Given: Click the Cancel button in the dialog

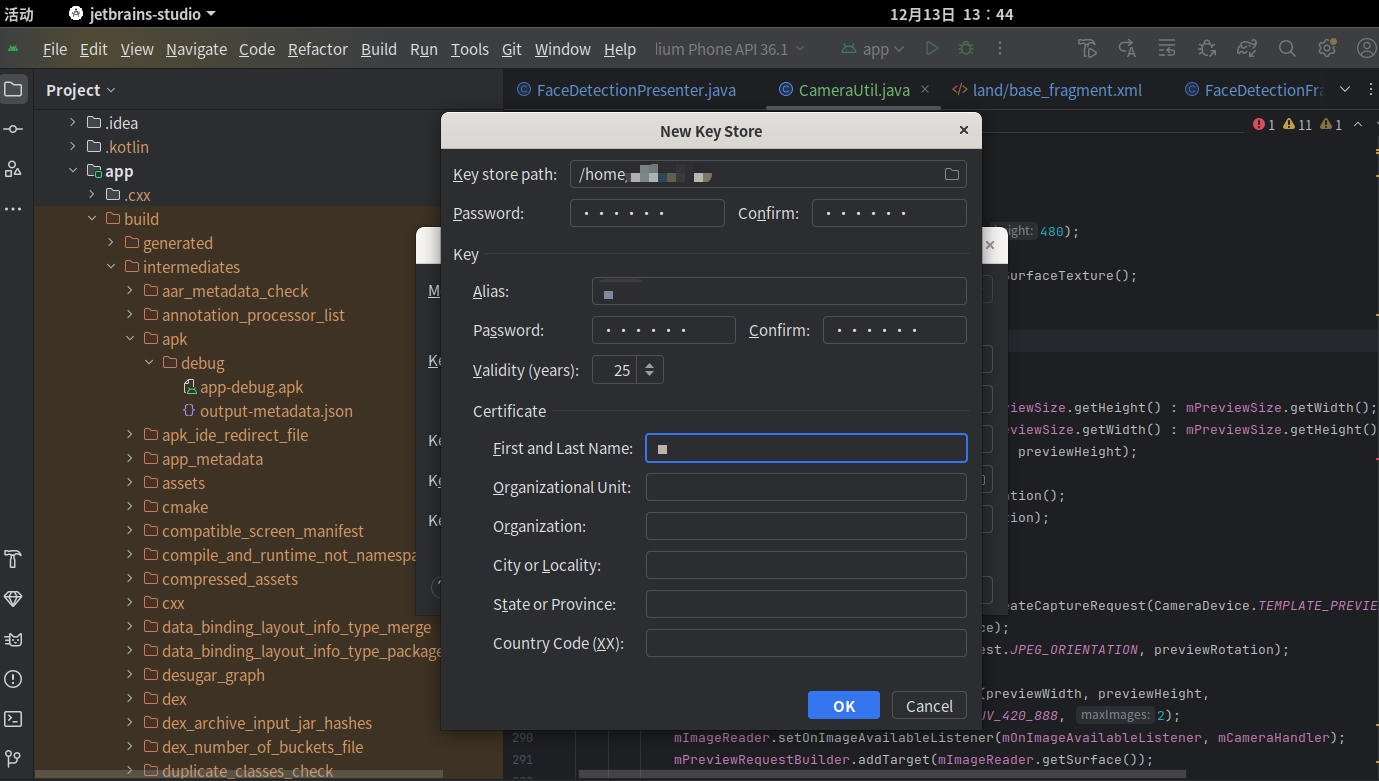Looking at the screenshot, I should (x=928, y=705).
